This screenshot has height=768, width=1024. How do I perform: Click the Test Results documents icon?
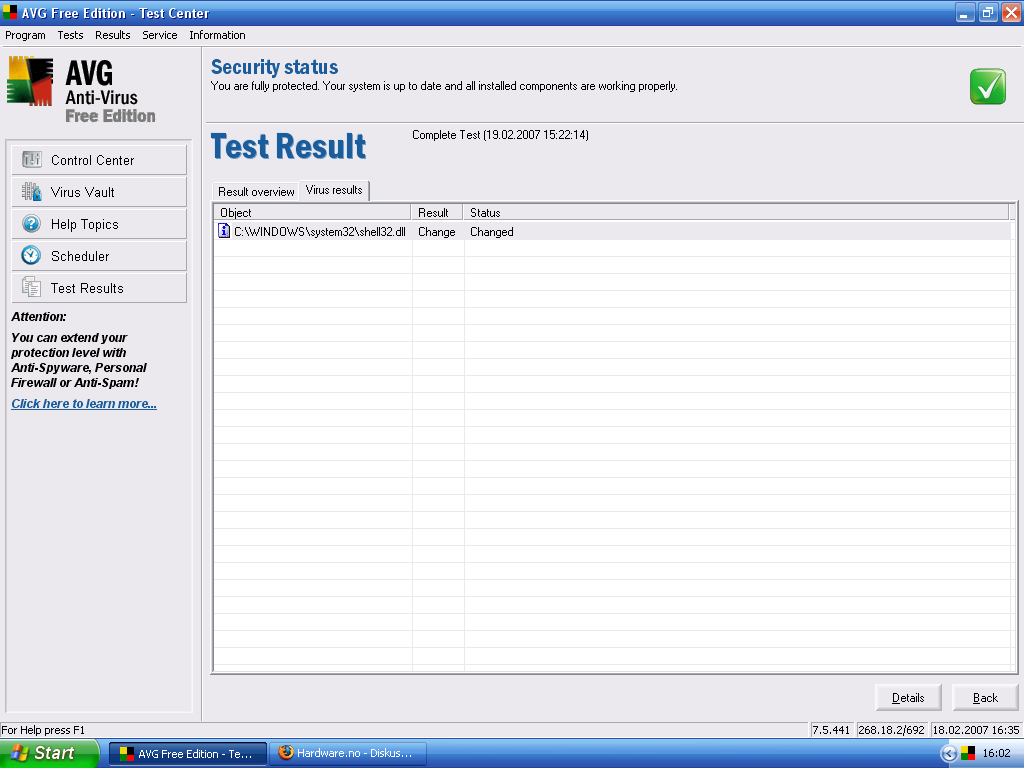coord(31,287)
